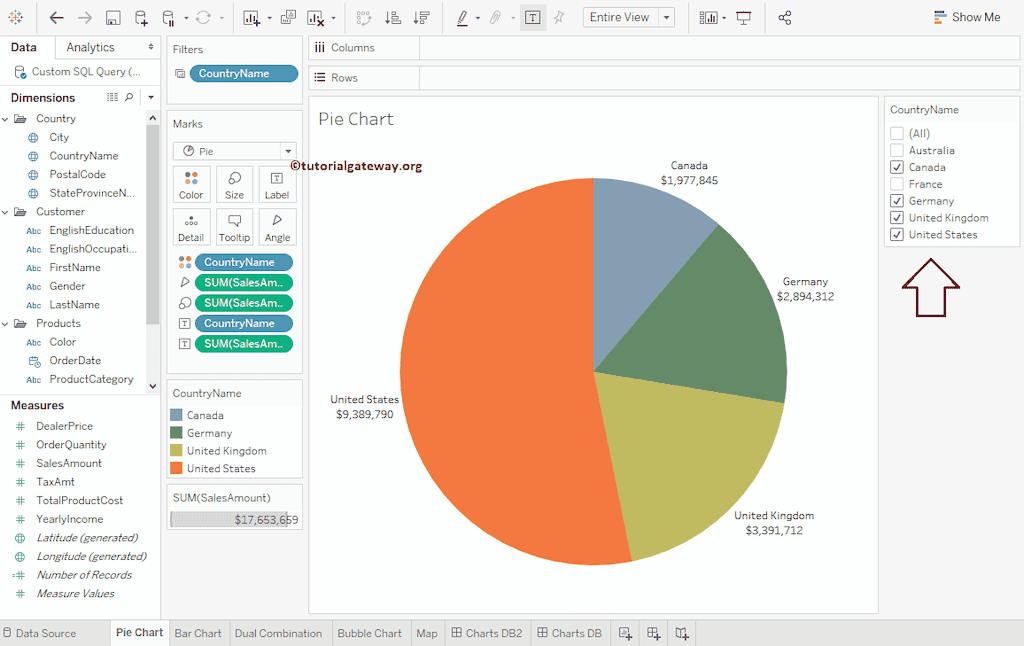Check the France filter checkbox

click(x=897, y=184)
